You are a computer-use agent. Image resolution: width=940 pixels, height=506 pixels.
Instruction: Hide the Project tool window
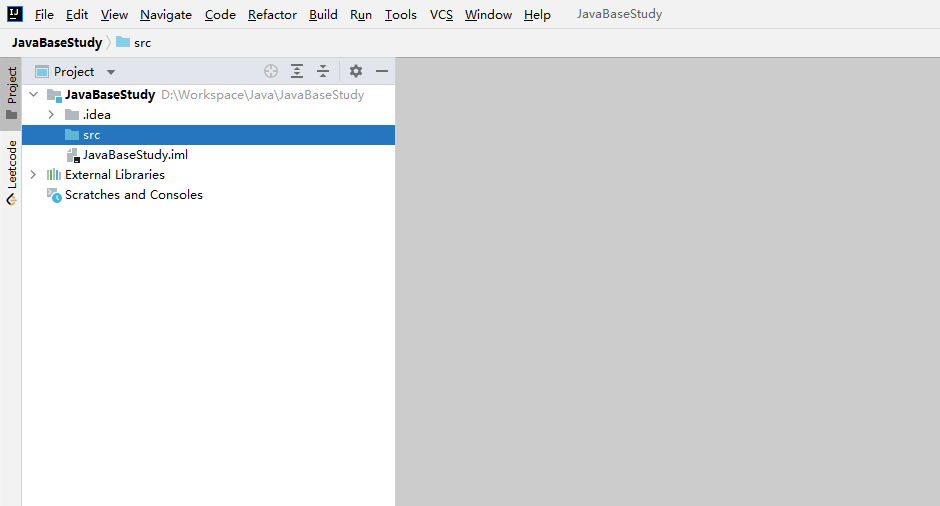pyautogui.click(x=382, y=71)
